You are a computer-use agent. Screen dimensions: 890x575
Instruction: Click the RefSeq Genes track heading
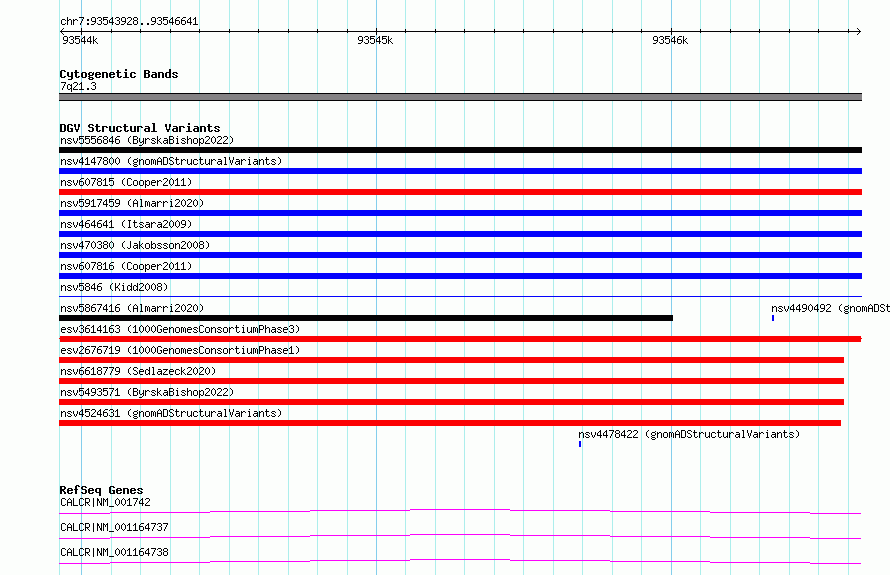[101, 490]
